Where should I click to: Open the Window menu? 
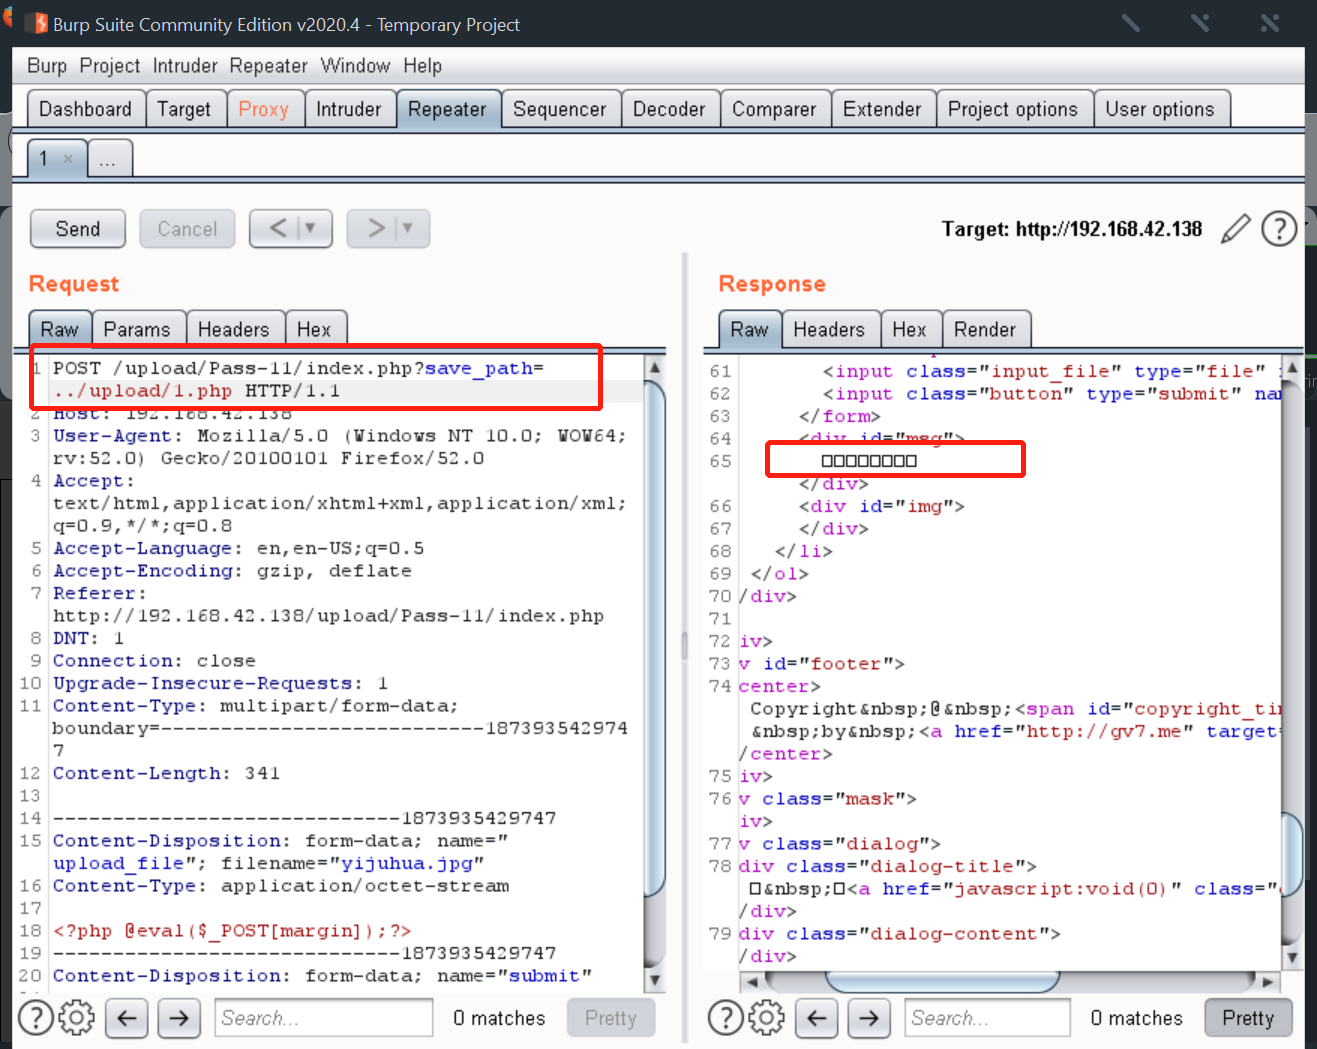[355, 66]
